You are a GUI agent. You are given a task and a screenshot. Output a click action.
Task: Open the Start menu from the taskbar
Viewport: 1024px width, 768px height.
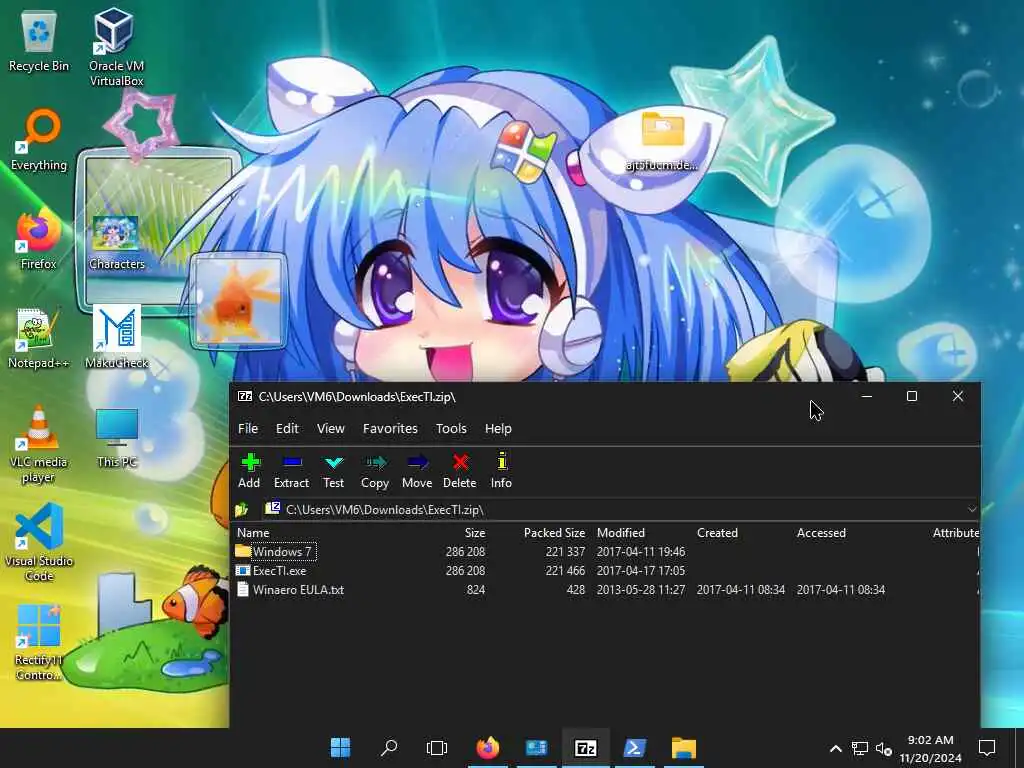340,747
